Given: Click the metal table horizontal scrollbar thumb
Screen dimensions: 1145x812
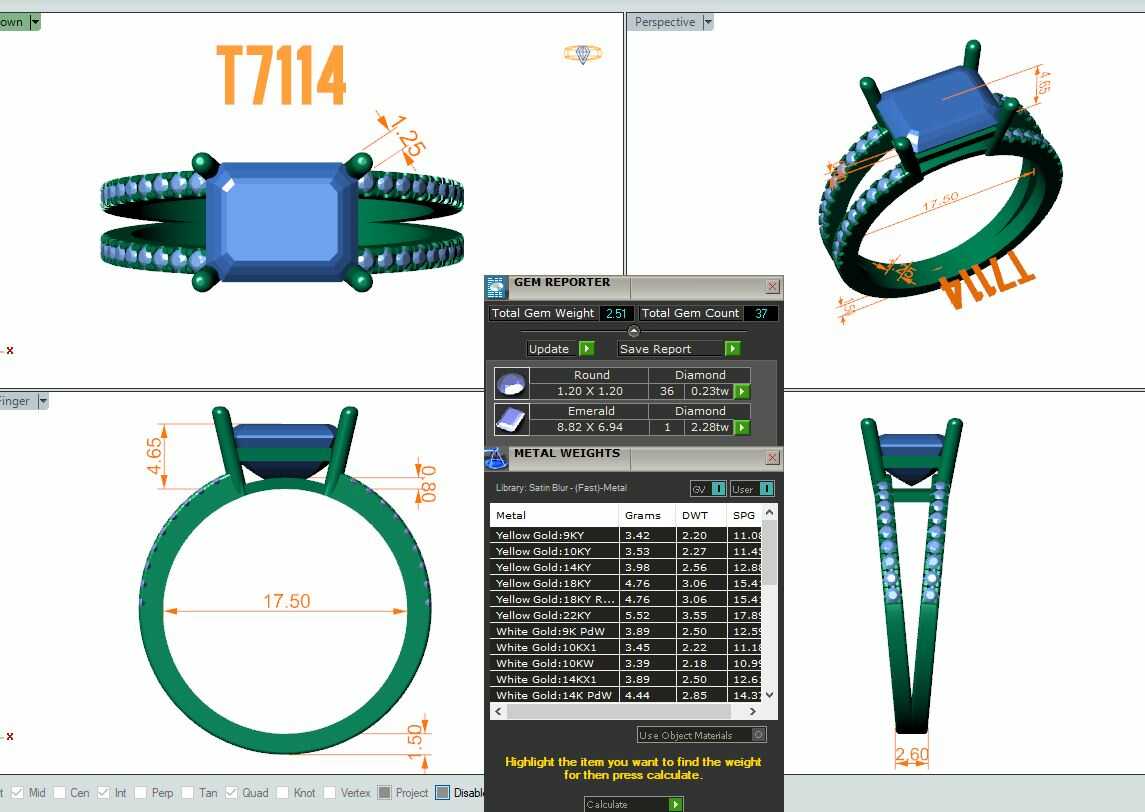Looking at the screenshot, I should point(619,710).
